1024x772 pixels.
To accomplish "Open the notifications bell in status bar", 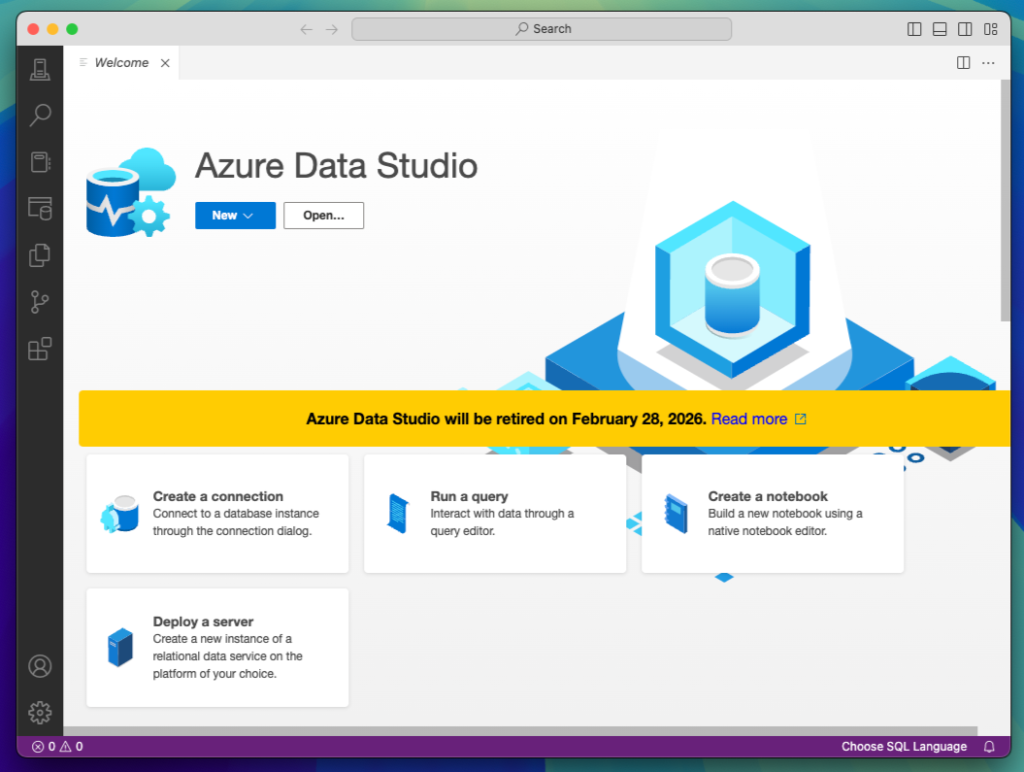I will point(989,747).
